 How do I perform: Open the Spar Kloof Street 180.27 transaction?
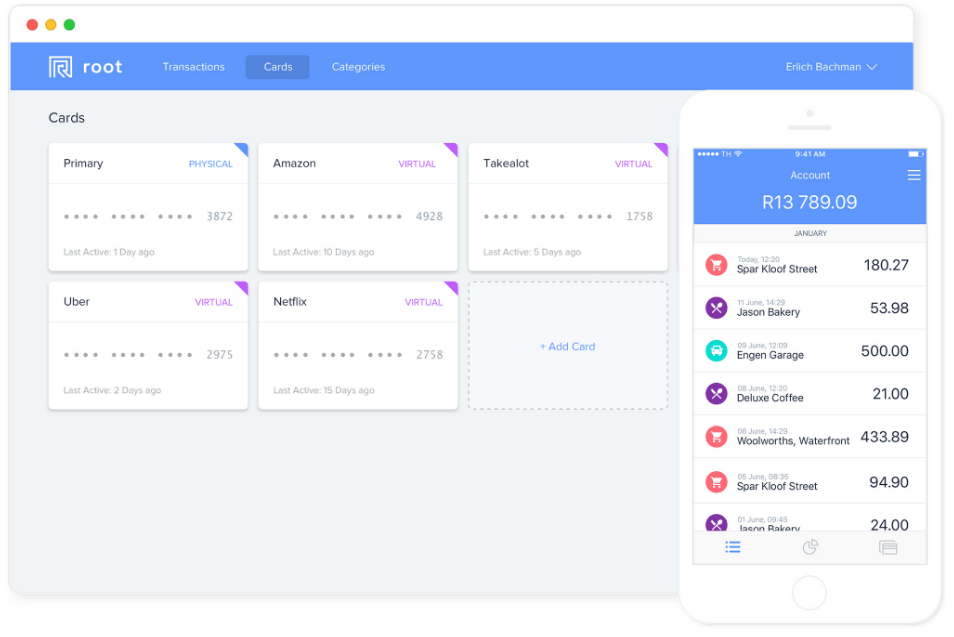[810, 265]
